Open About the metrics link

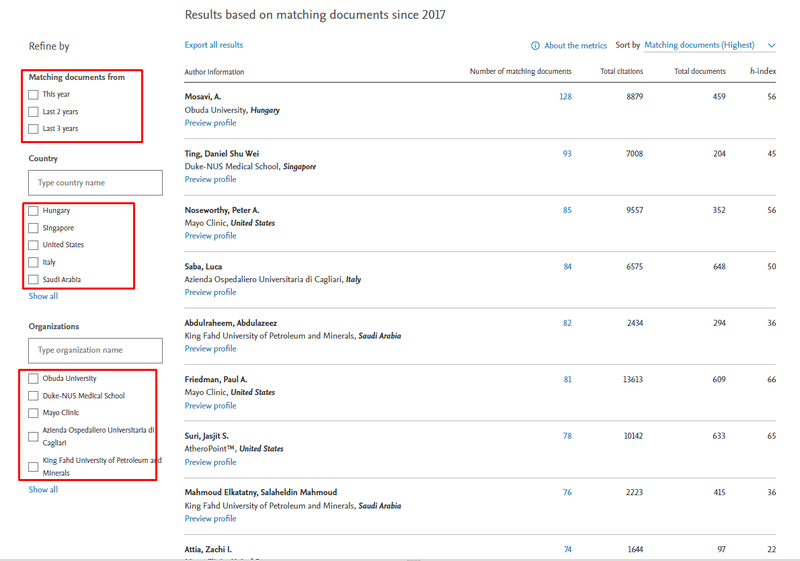(575, 46)
